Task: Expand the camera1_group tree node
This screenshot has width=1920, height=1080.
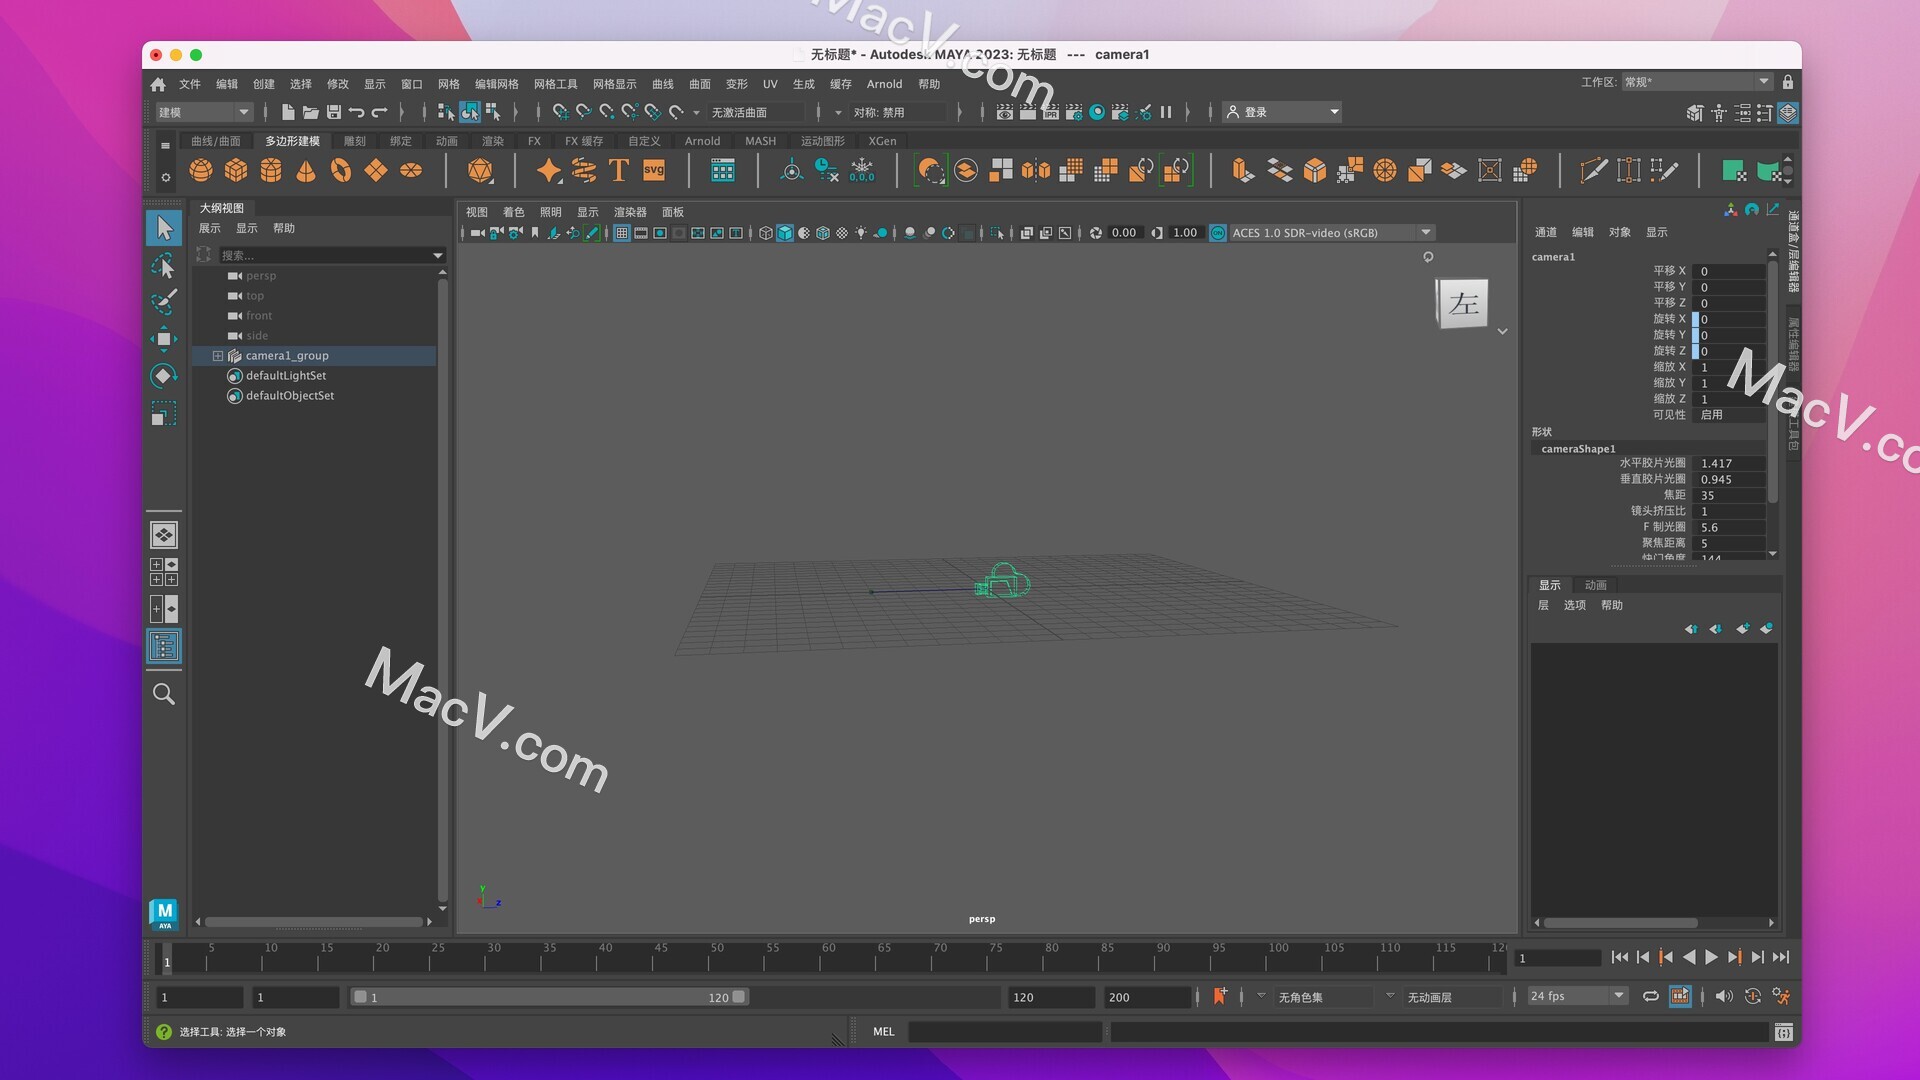Action: point(218,356)
